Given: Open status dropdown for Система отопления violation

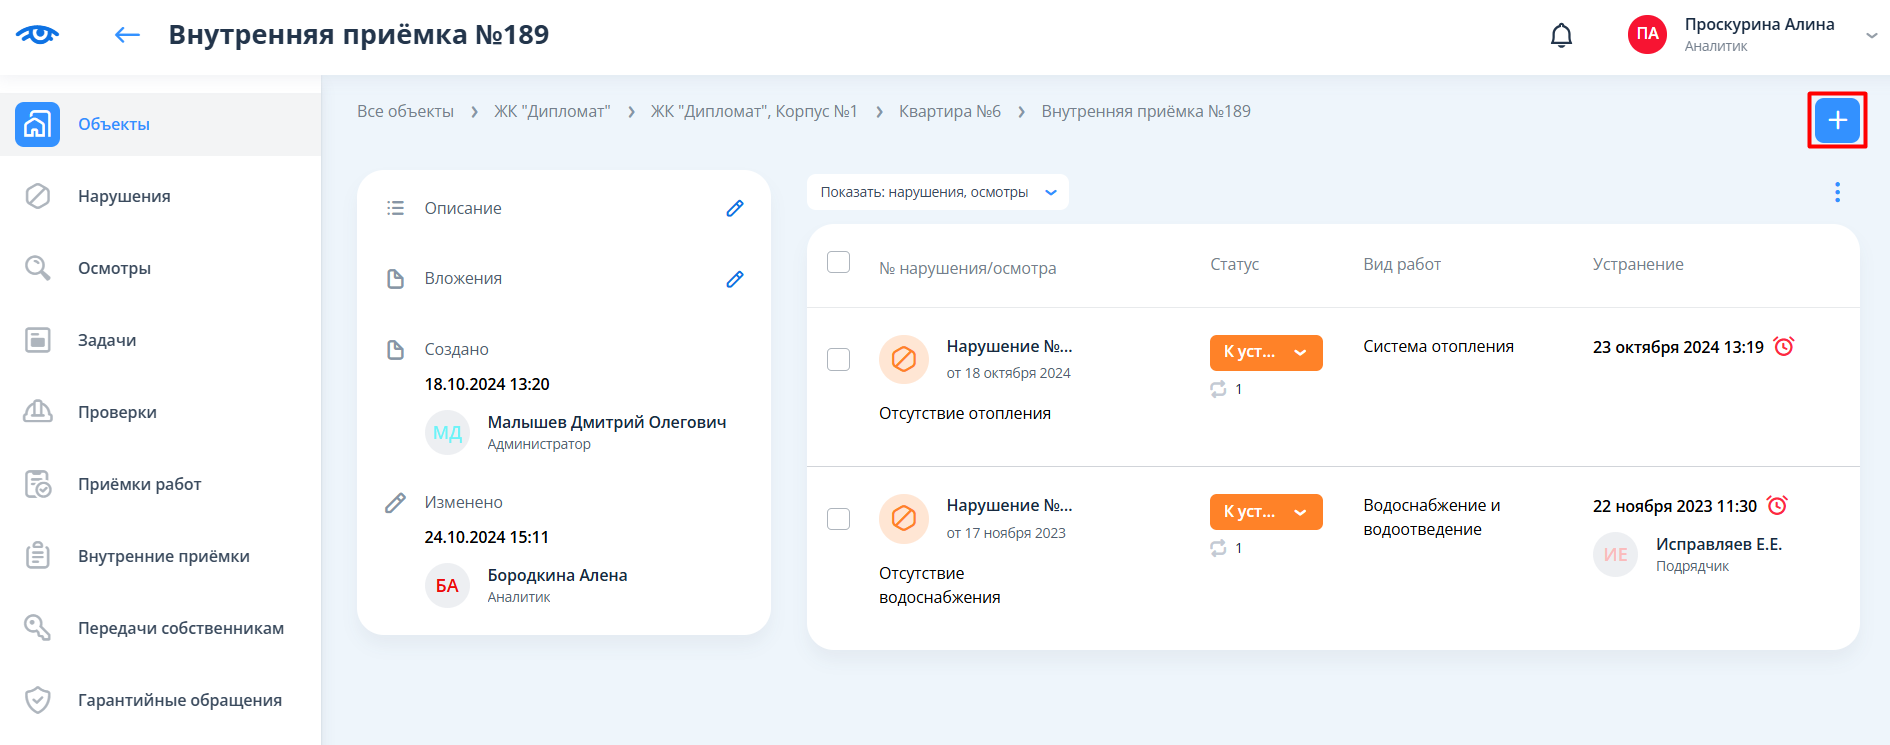Looking at the screenshot, I should (1265, 353).
